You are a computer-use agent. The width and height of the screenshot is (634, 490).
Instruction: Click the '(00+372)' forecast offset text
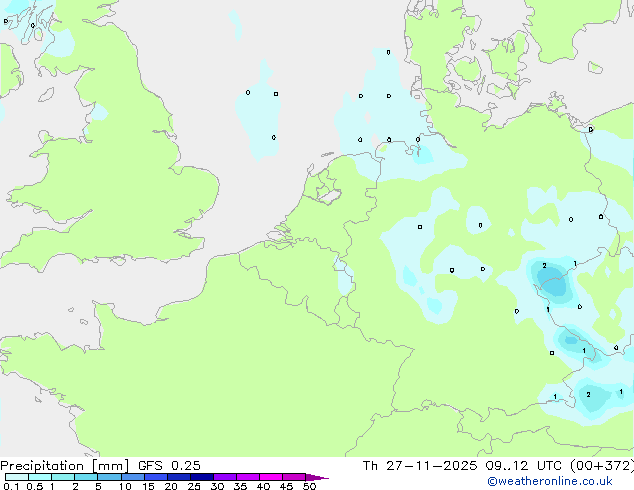[x=601, y=466]
